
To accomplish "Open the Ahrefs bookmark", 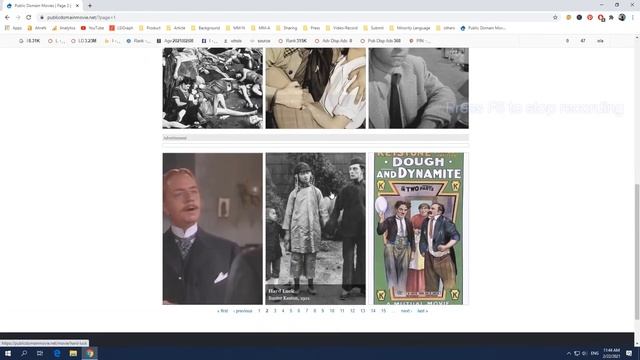I will 37,28.
